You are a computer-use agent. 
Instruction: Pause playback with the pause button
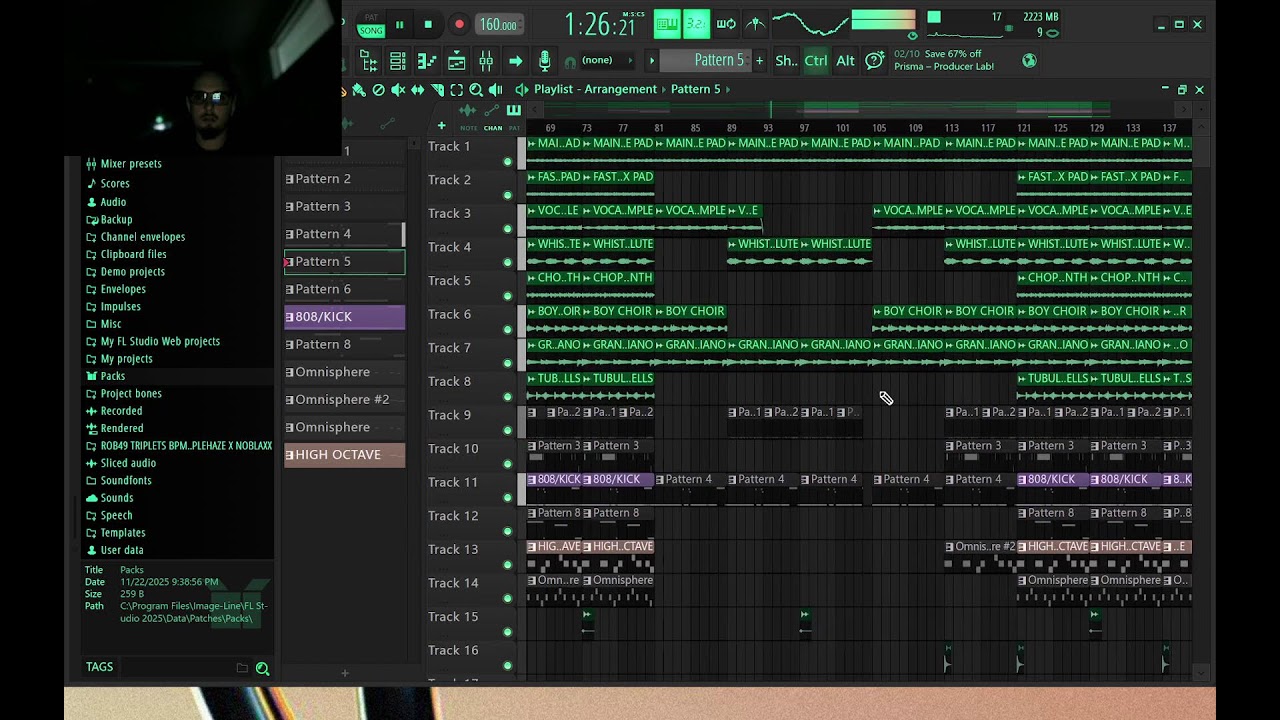click(399, 25)
